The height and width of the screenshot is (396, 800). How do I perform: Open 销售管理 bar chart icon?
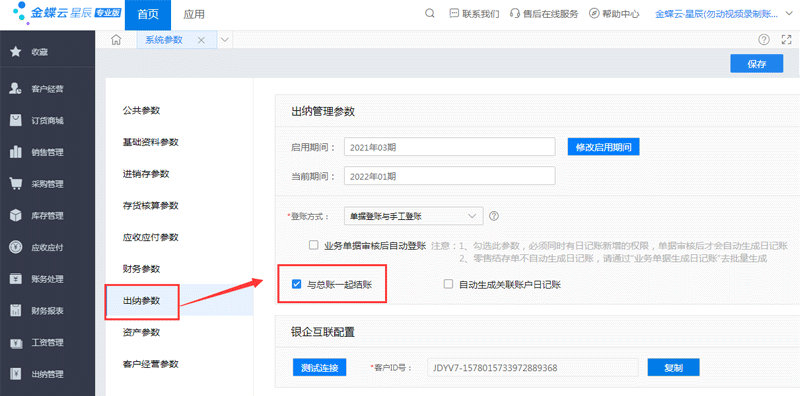coord(16,152)
